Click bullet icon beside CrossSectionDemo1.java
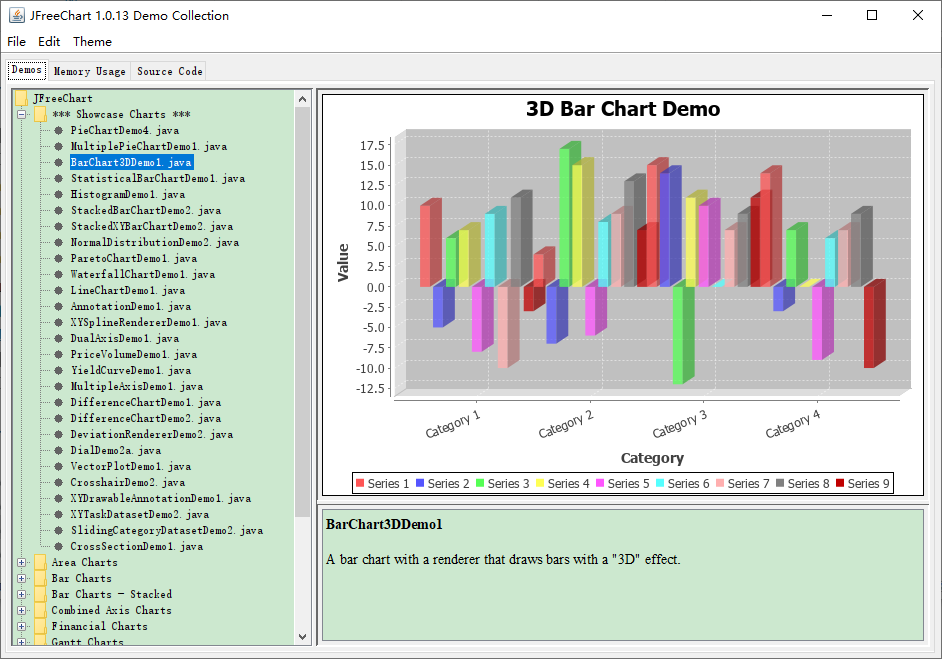The width and height of the screenshot is (942, 659). pos(58,546)
